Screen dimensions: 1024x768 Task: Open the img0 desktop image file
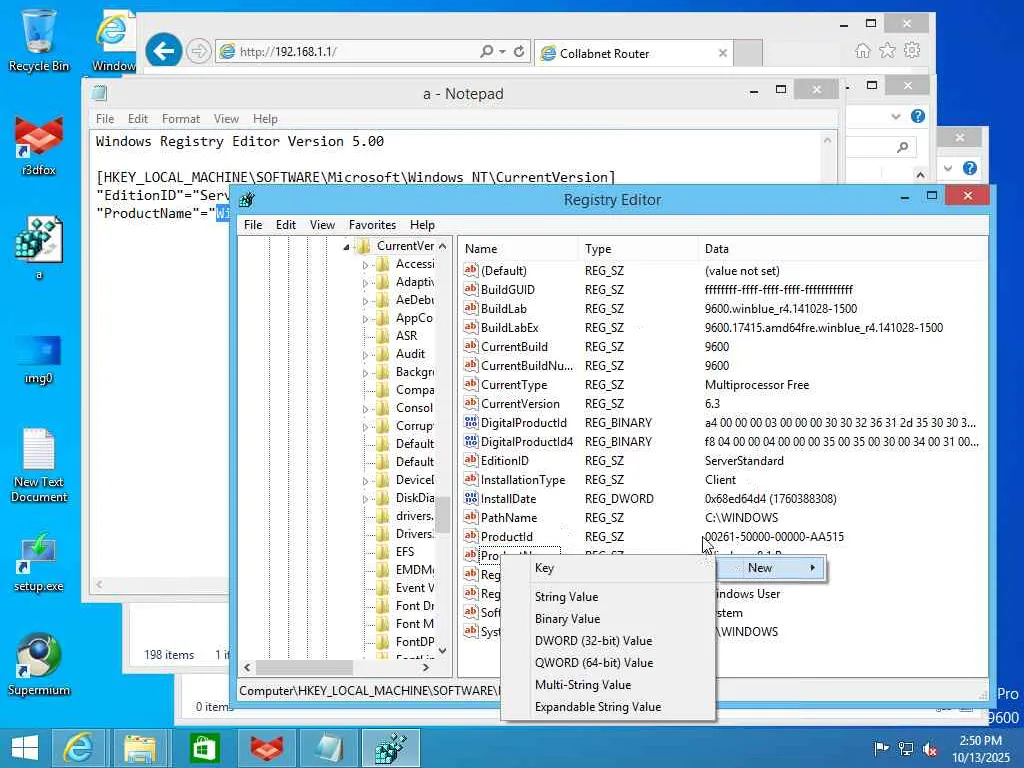[39, 359]
